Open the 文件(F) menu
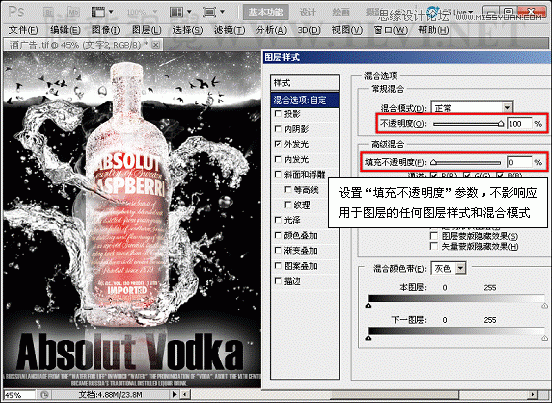552x403 pixels. (x=24, y=30)
